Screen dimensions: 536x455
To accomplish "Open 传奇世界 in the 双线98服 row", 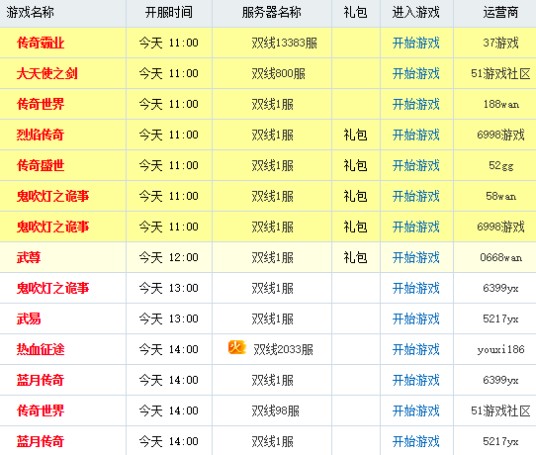I will [x=40, y=411].
